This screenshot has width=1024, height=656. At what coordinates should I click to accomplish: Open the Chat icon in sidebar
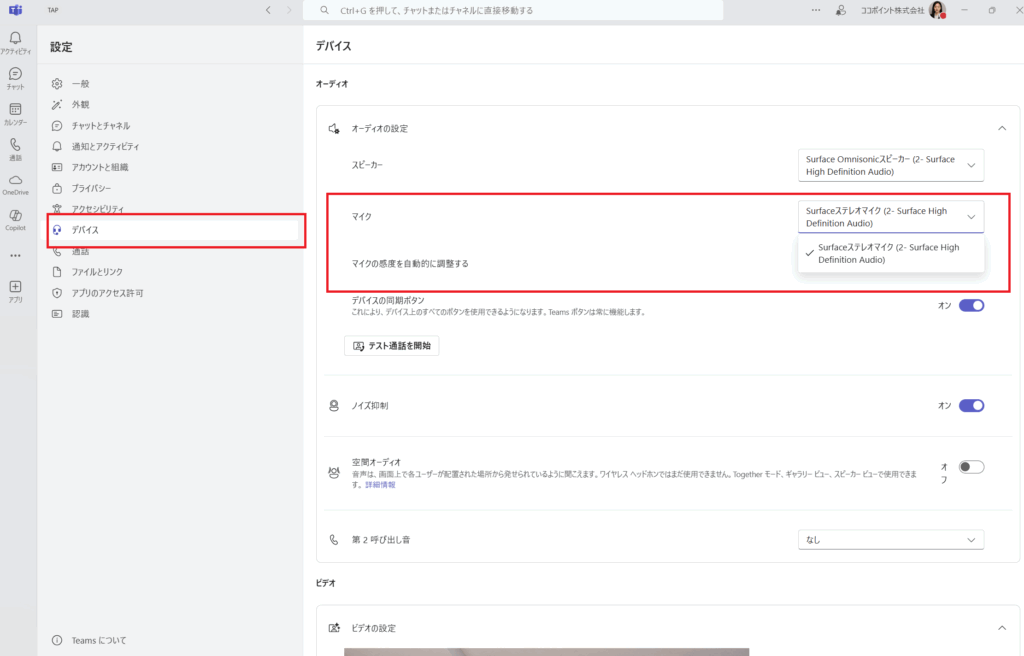pyautogui.click(x=15, y=76)
